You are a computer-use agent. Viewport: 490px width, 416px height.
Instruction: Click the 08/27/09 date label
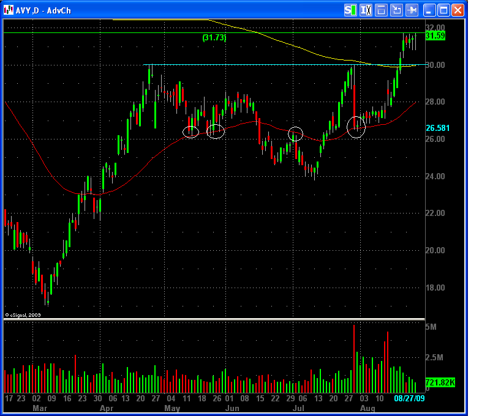click(x=409, y=398)
